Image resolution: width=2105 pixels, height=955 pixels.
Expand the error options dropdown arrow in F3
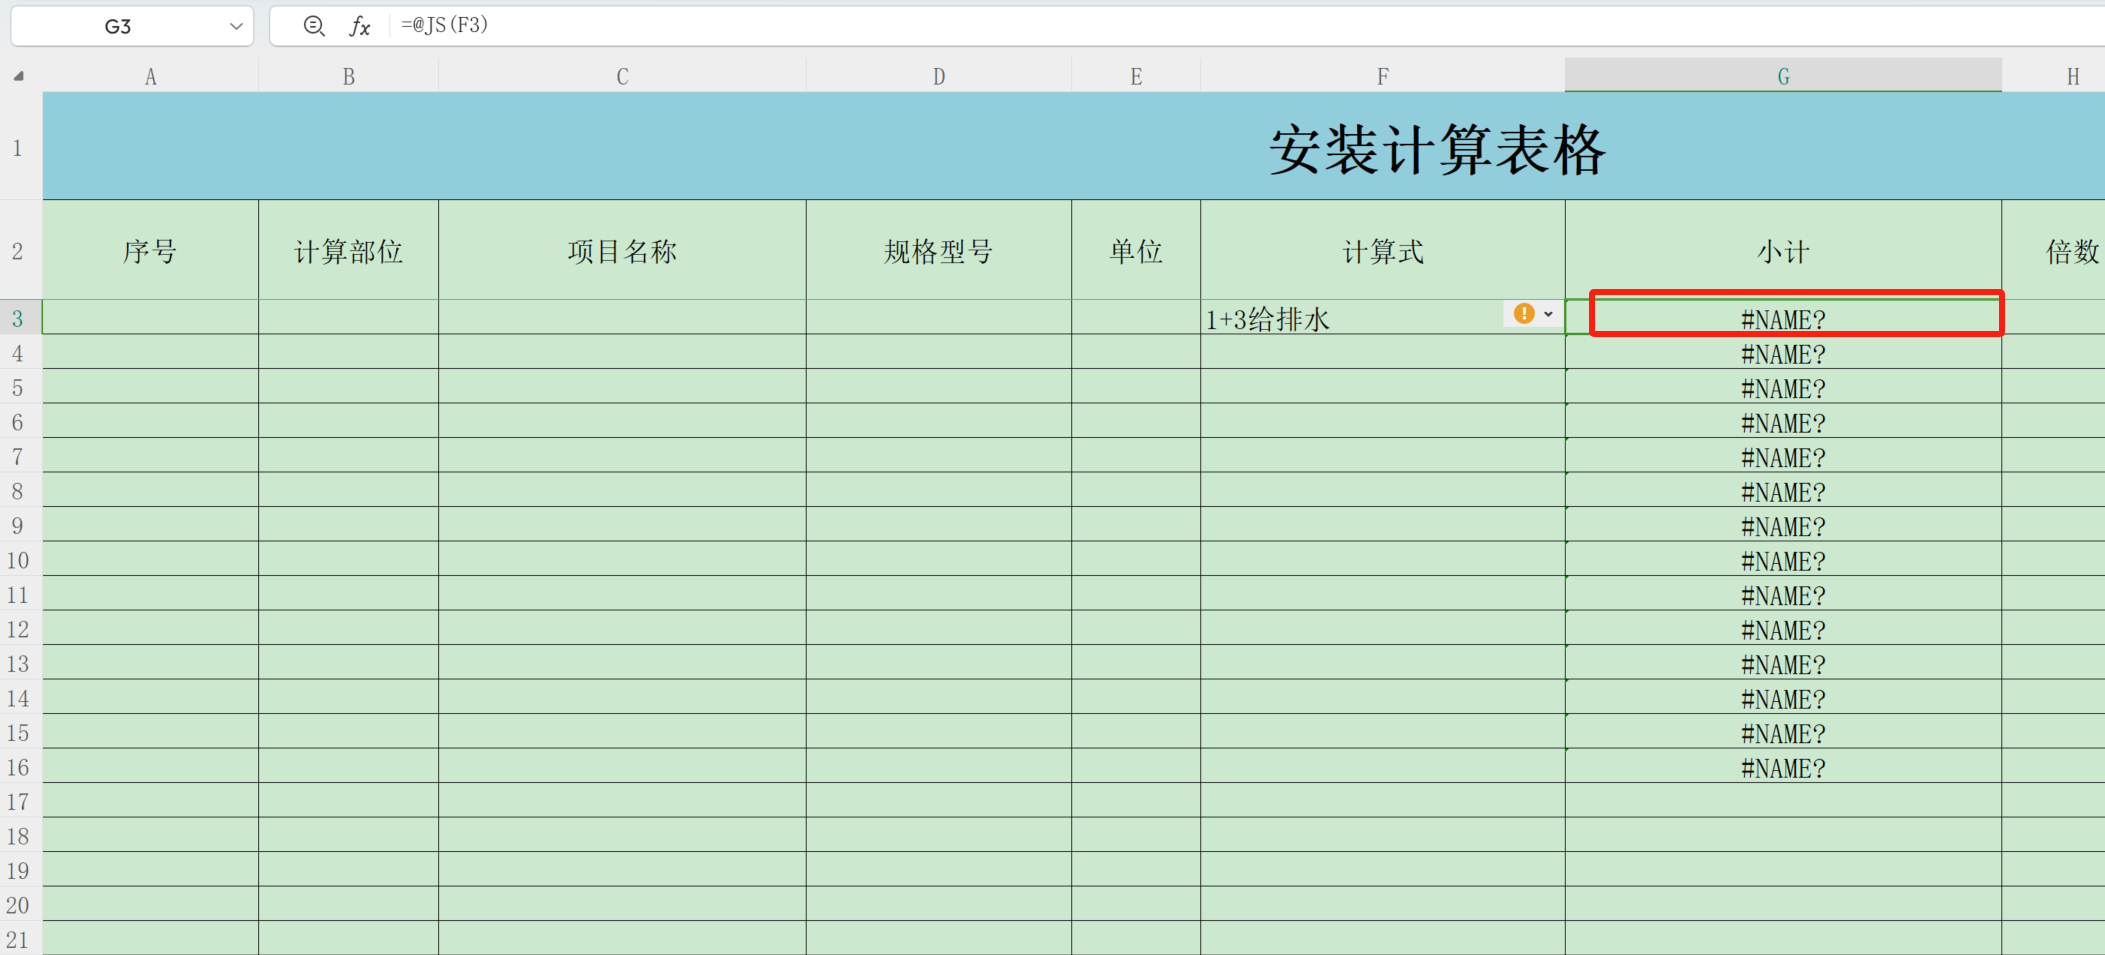[x=1548, y=314]
